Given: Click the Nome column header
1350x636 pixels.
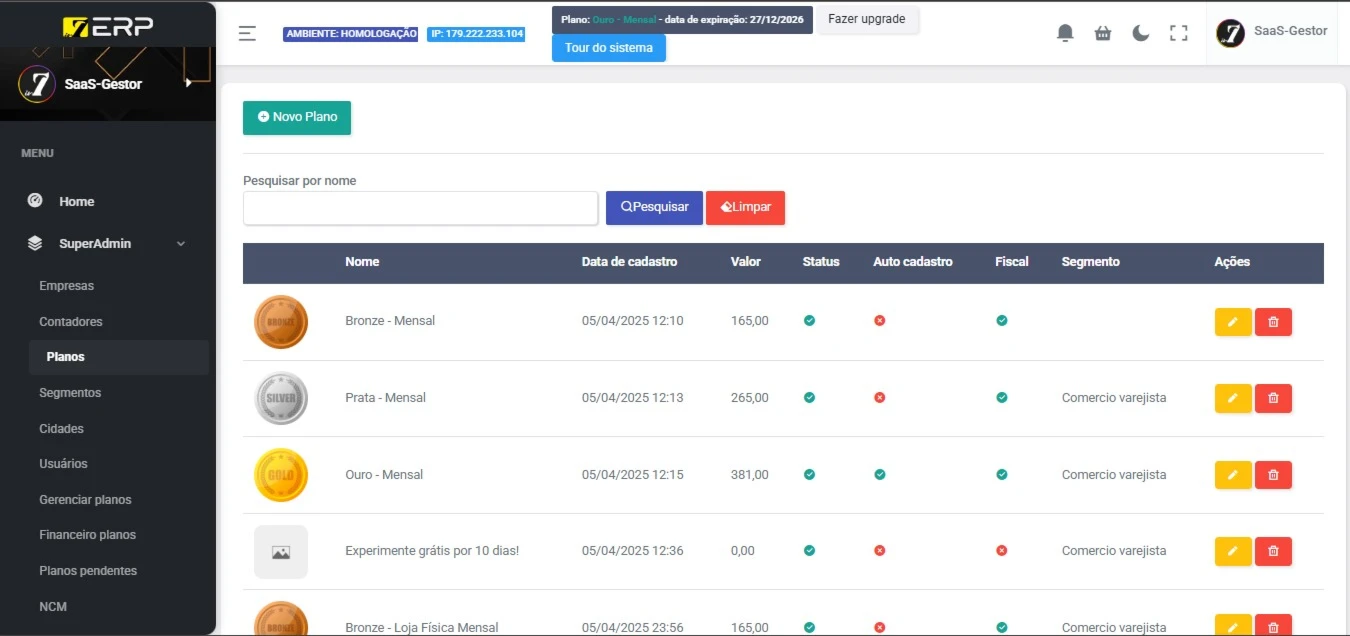Looking at the screenshot, I should [x=362, y=262].
